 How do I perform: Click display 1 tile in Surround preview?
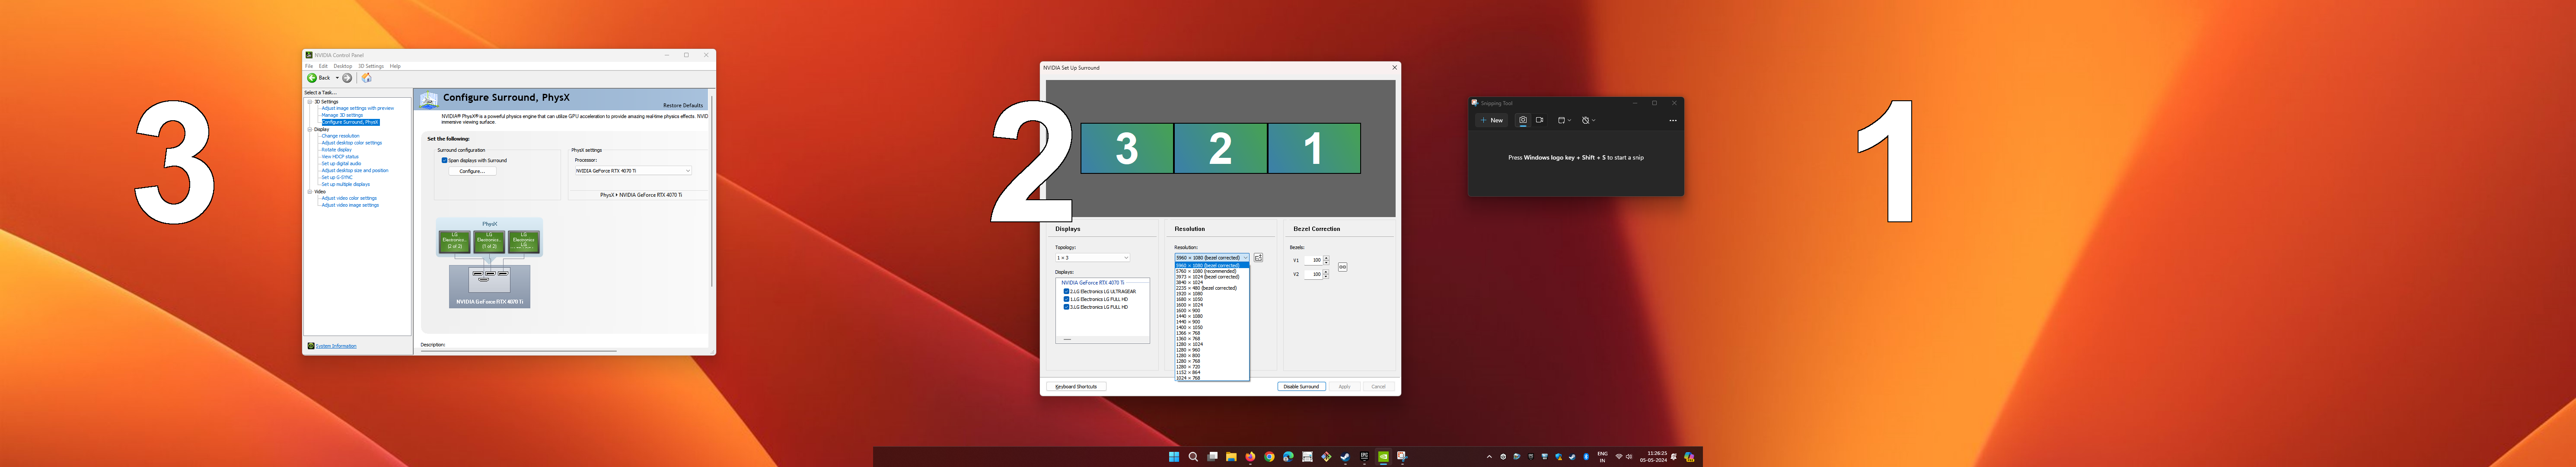click(x=1314, y=148)
